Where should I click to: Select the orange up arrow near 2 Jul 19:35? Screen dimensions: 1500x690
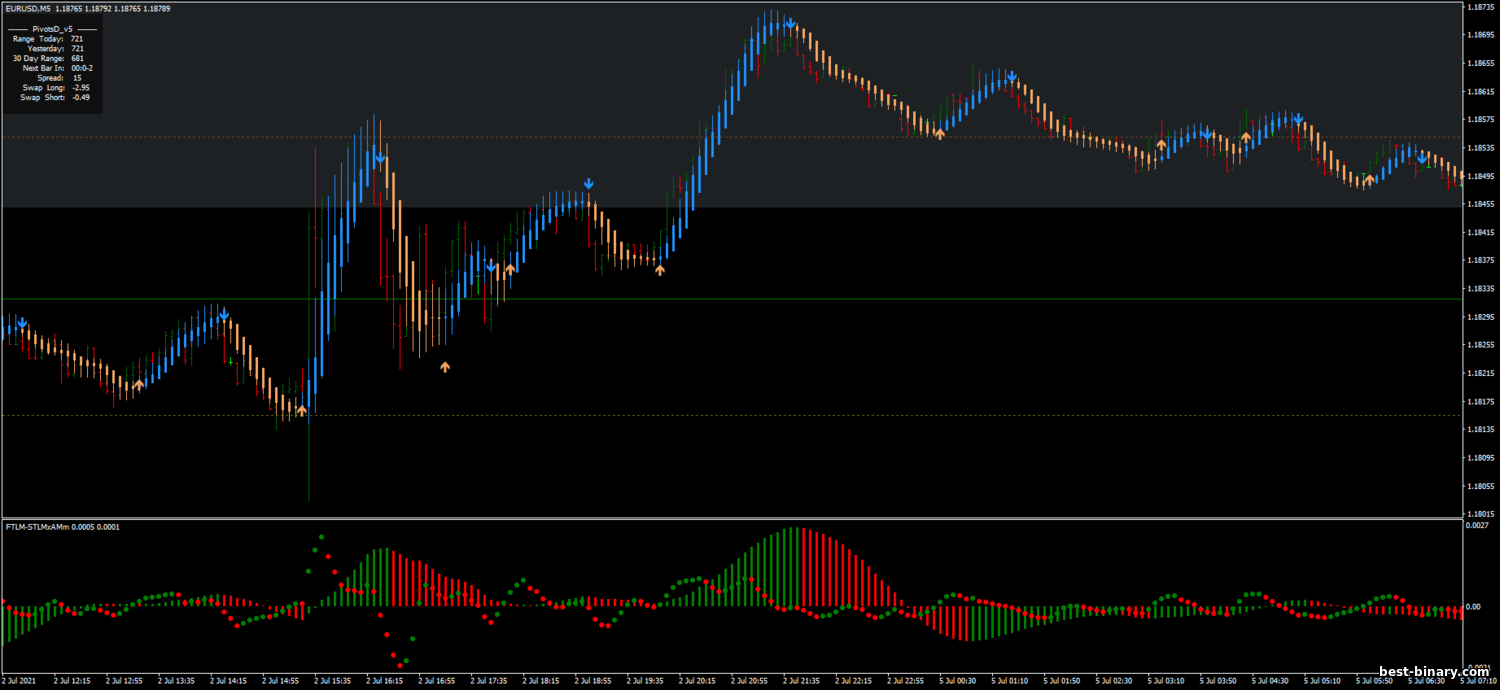(659, 269)
